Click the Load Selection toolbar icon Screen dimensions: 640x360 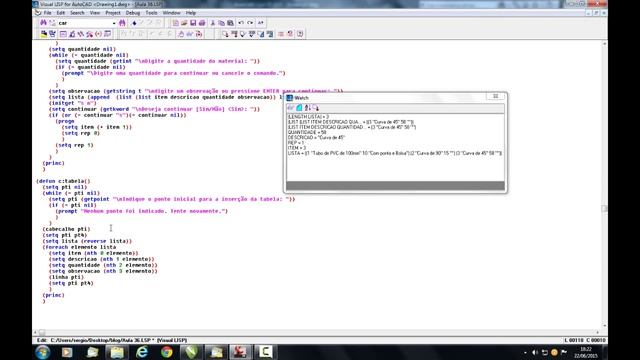coord(234,34)
